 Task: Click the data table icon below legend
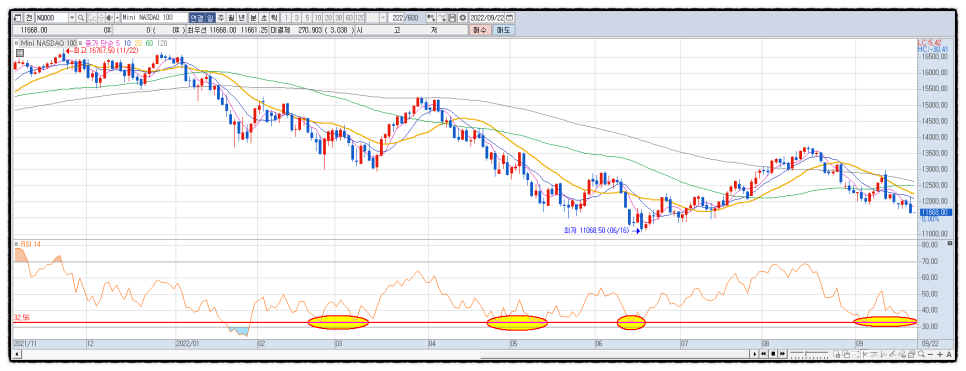[x=20, y=52]
